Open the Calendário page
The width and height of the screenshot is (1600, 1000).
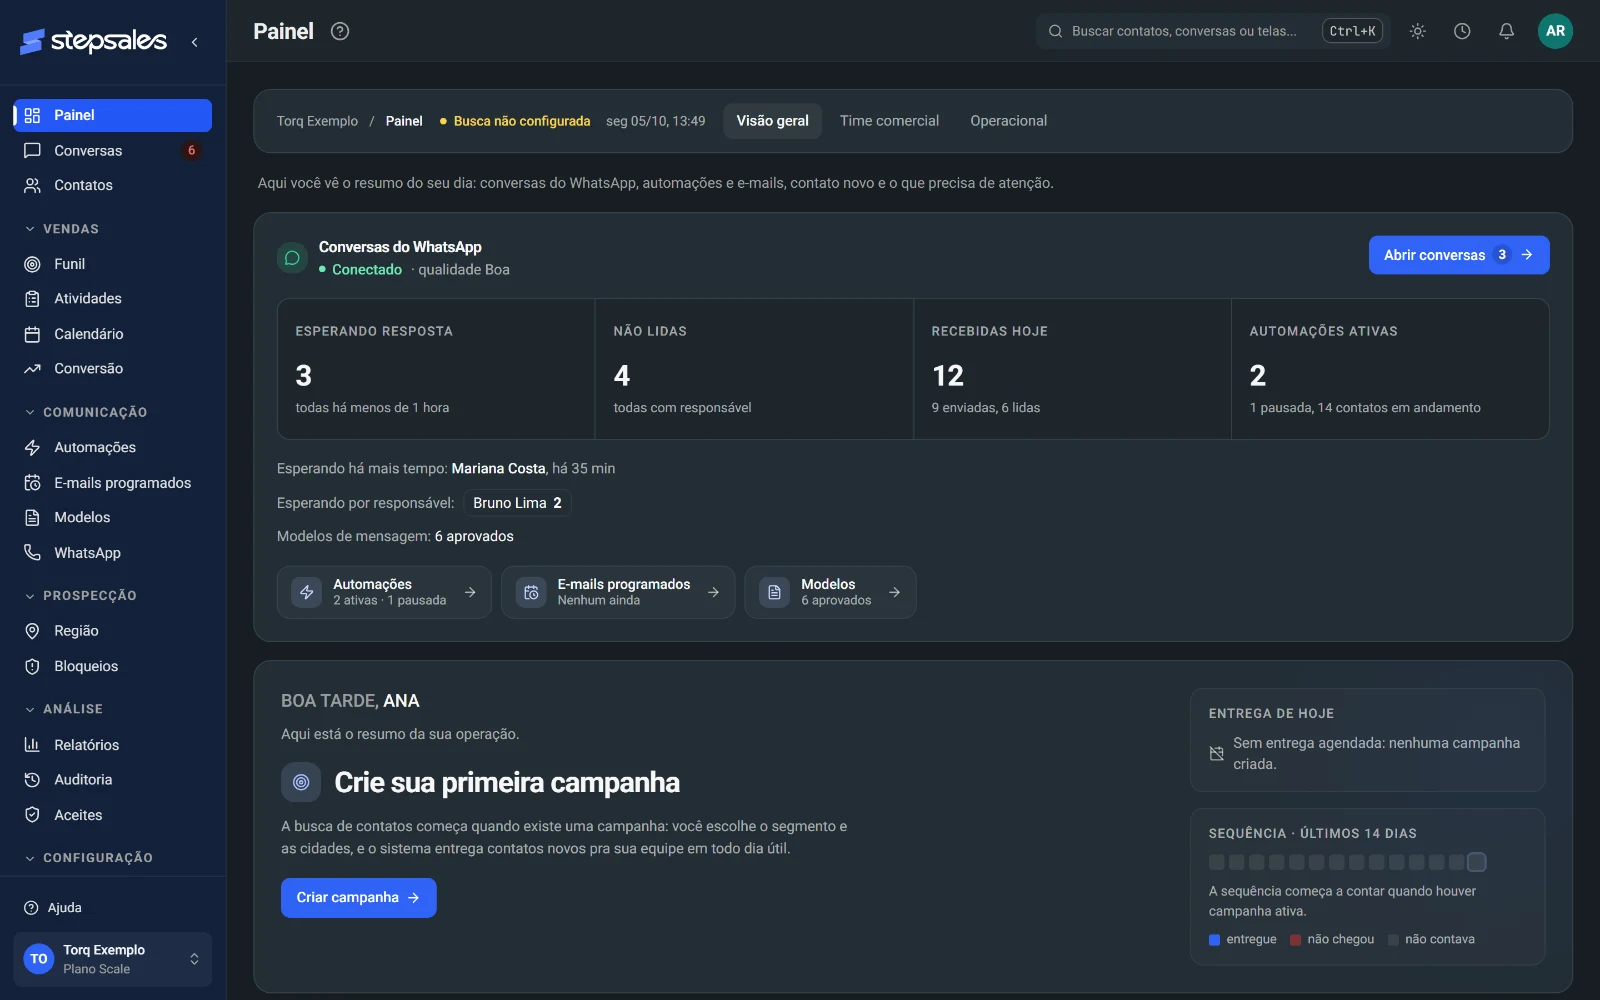[113, 334]
